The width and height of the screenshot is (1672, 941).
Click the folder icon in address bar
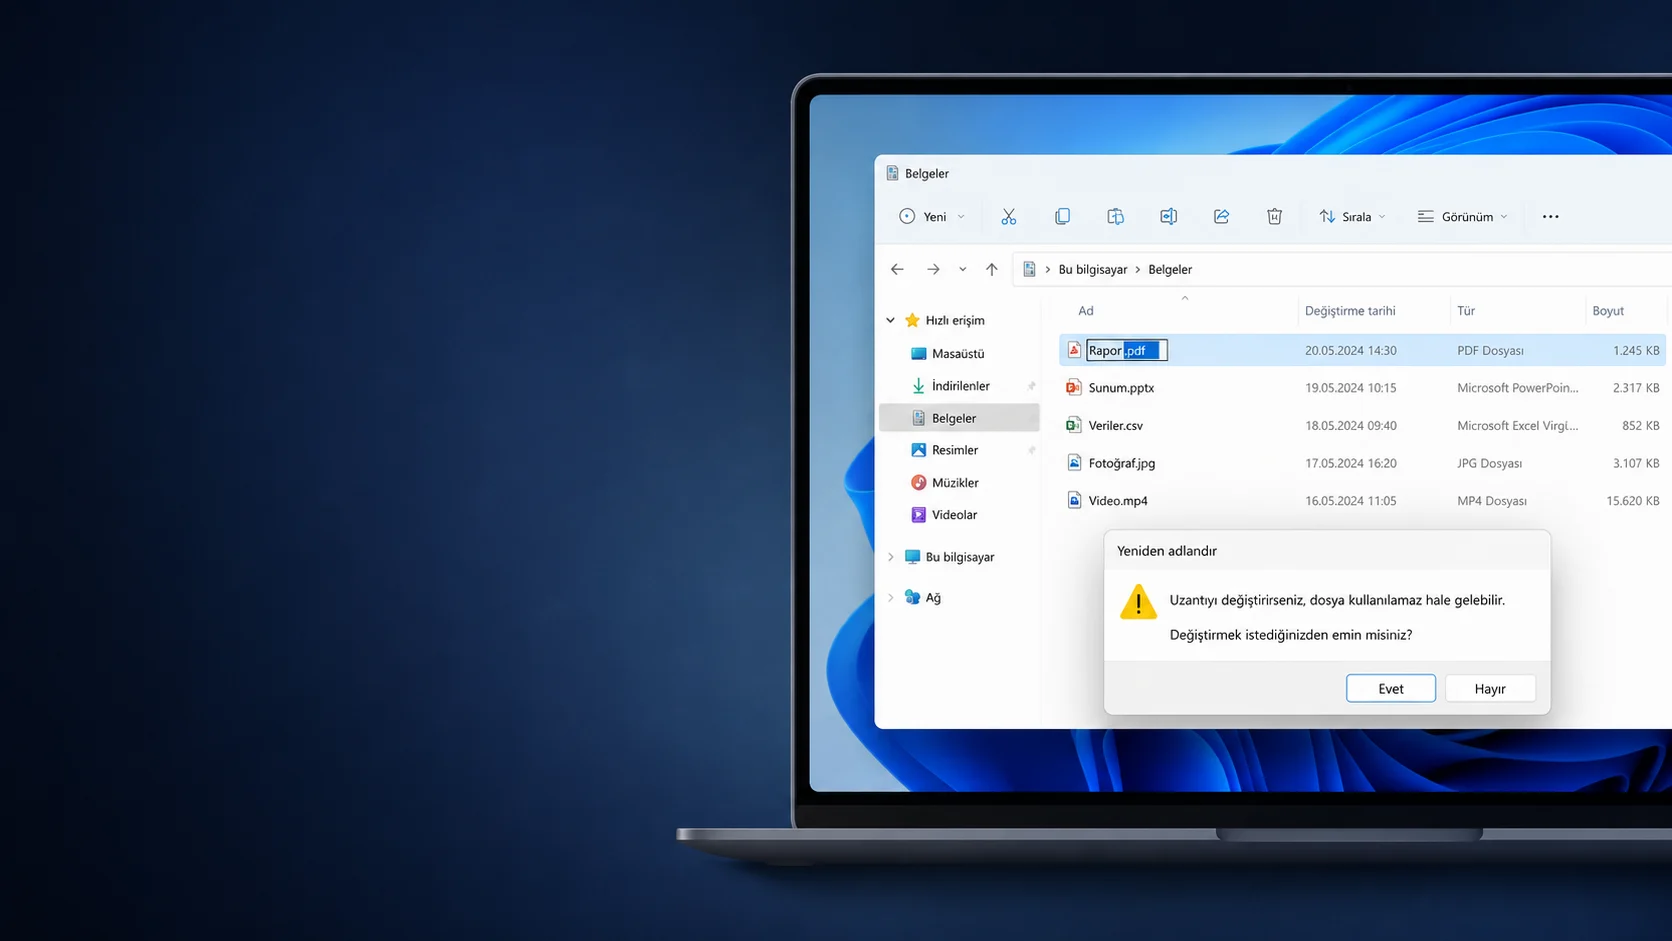[1029, 269]
